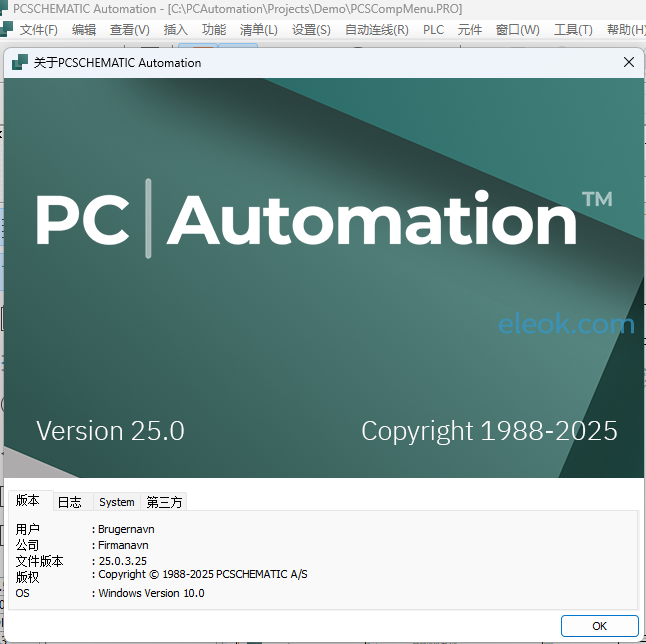Open the 自动连线(R) menu
This screenshot has width=646, height=644.
376,30
